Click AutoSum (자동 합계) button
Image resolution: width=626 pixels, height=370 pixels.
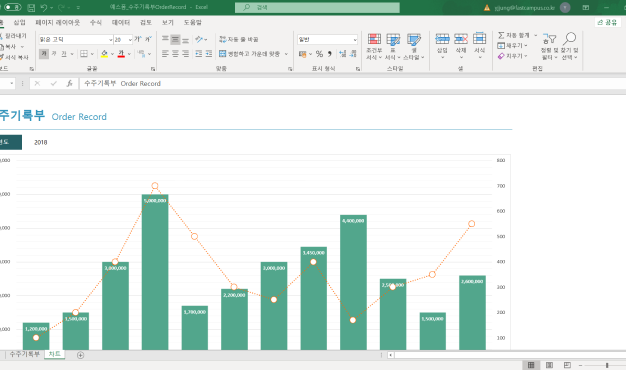pyautogui.click(x=514, y=35)
